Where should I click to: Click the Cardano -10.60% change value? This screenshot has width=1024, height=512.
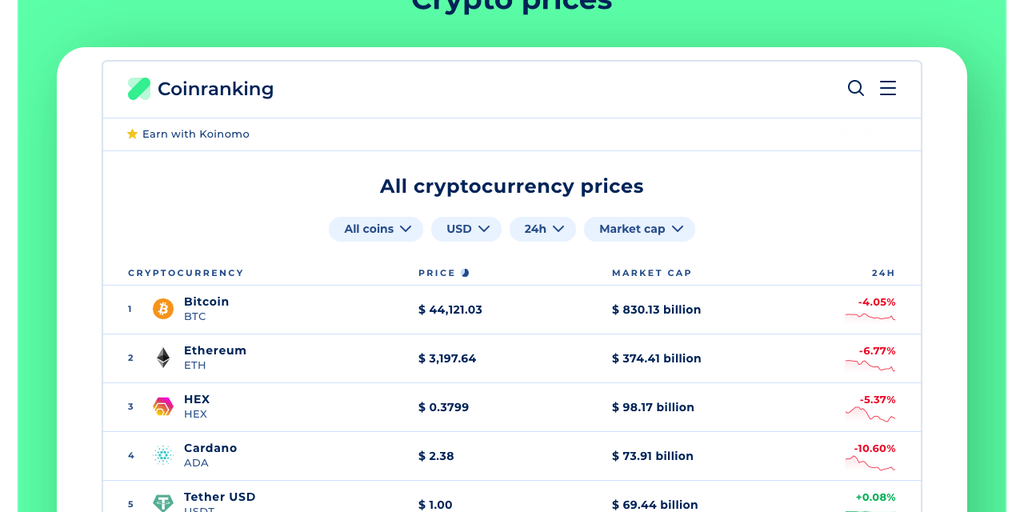coord(875,448)
